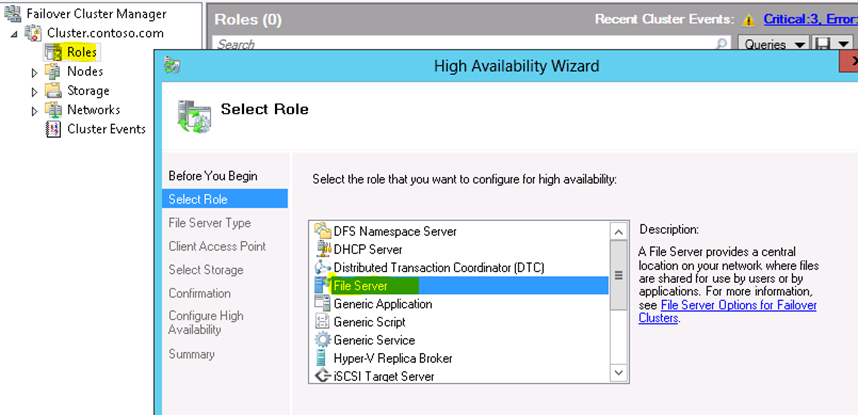Open the dropdown arrow beside save icon
858x415 pixels.
[x=844, y=44]
